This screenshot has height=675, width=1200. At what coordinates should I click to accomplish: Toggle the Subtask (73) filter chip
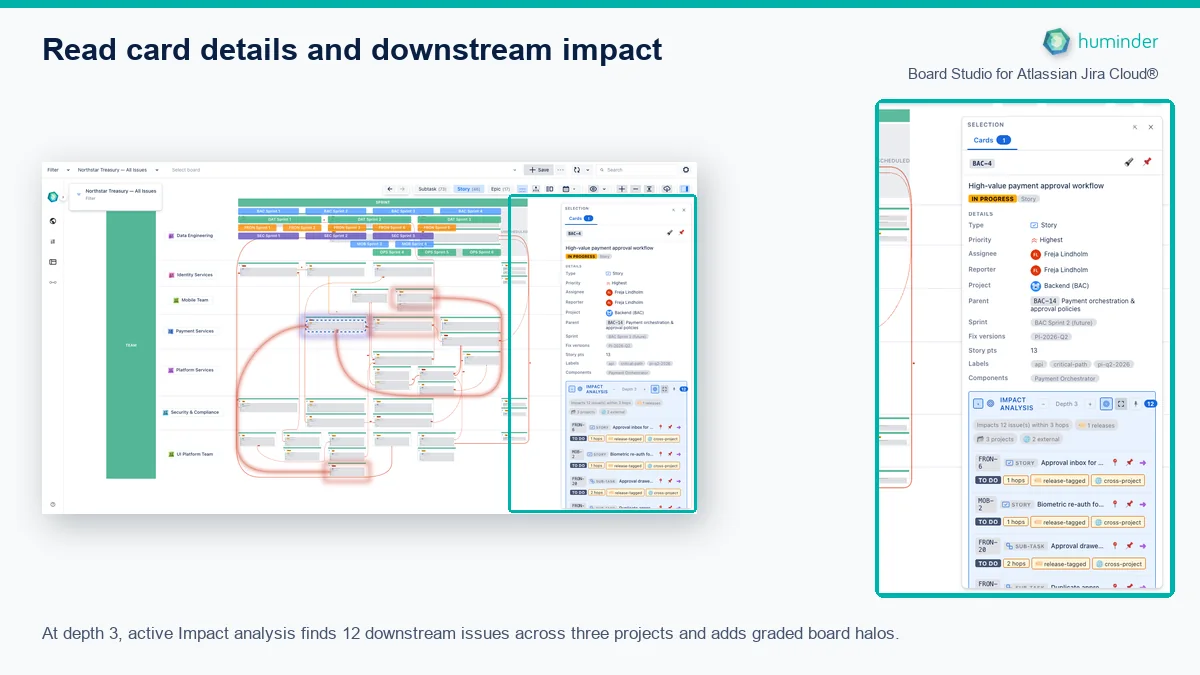(432, 189)
